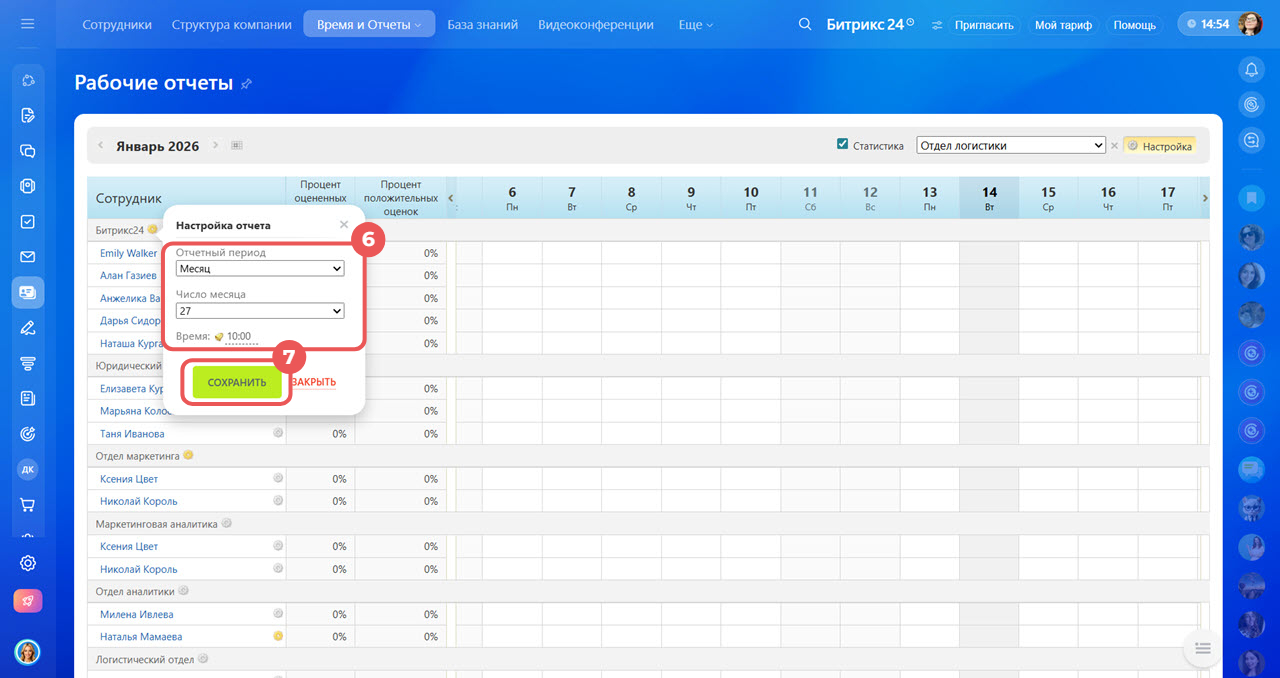Open calendar picker next to Январь 2026

(237, 146)
